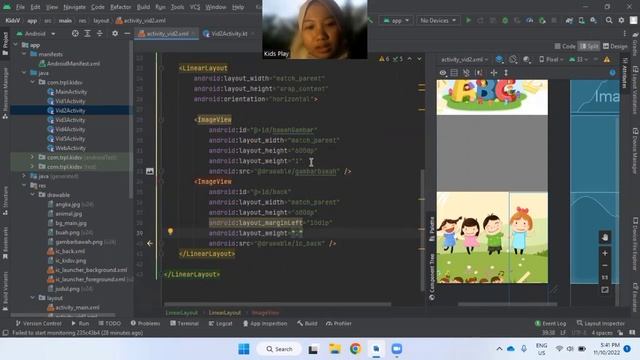This screenshot has width=640, height=360.
Task: Click Expand All in the Project panel
Action: click(87, 33)
